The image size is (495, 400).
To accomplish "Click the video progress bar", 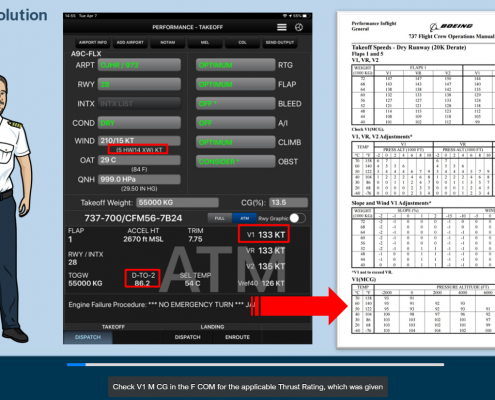I will coord(255,365).
